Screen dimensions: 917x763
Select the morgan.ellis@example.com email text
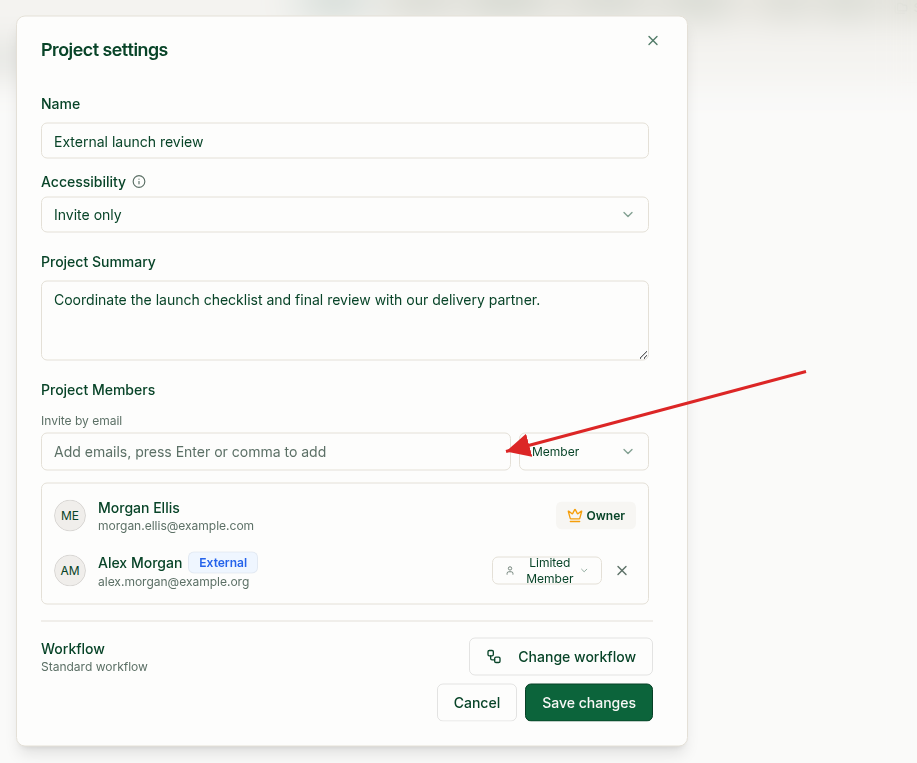176,526
